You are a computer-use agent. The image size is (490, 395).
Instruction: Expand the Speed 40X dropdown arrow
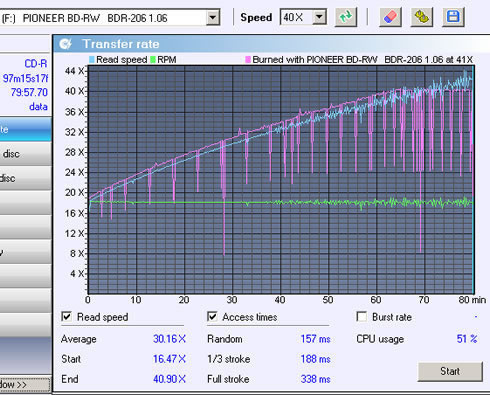click(x=319, y=17)
